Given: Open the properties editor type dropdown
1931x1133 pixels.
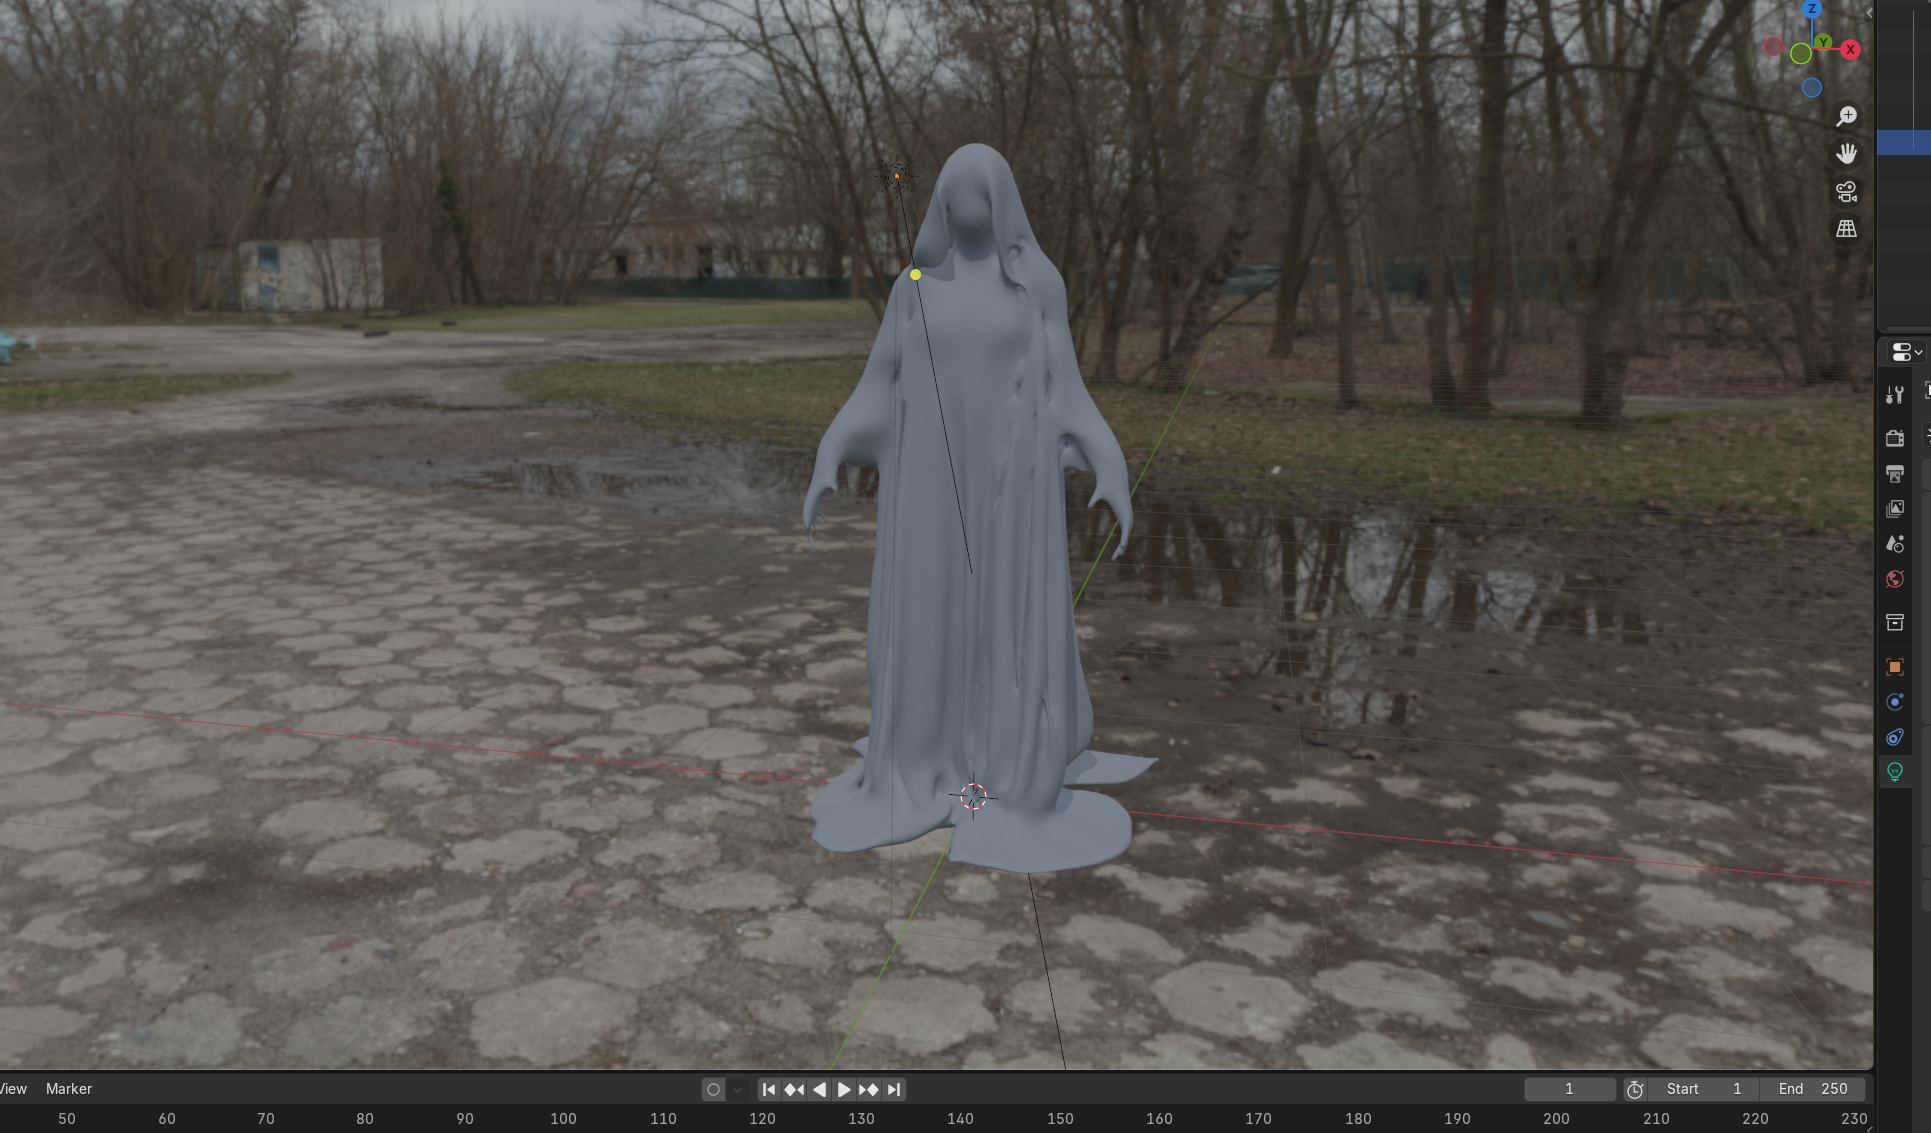Looking at the screenshot, I should click(x=1907, y=352).
